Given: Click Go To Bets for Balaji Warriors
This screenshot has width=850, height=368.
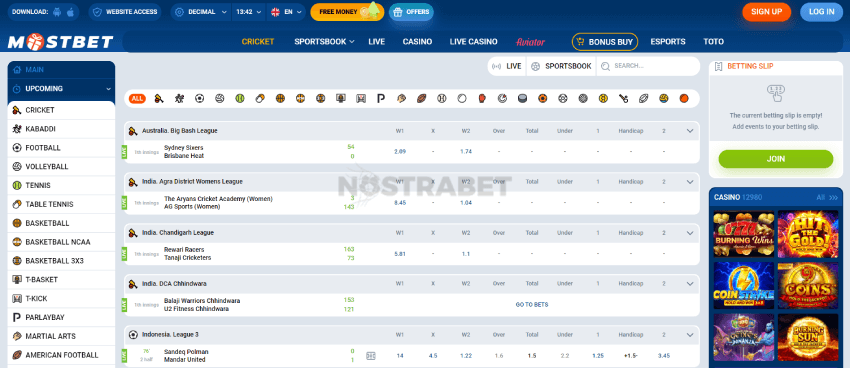Looking at the screenshot, I should coord(531,305).
